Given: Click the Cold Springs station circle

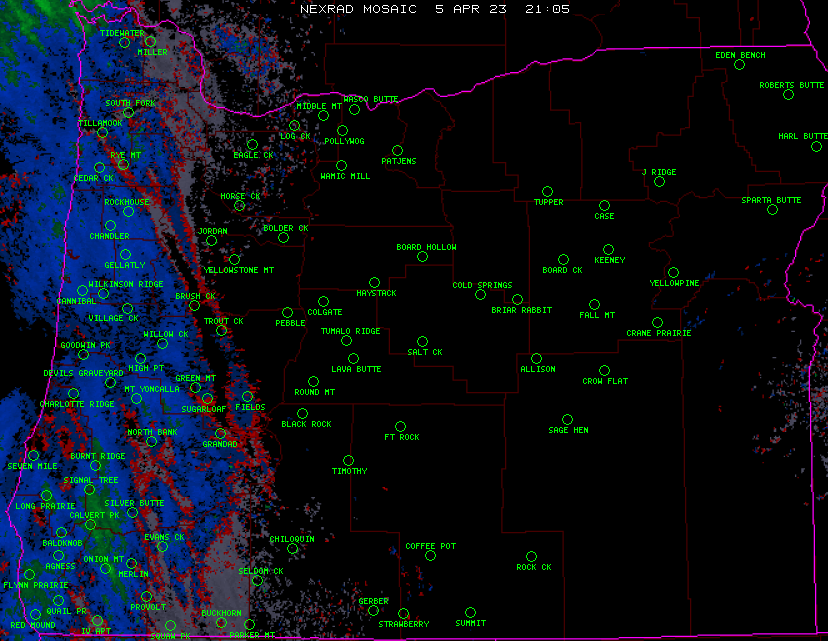Looking at the screenshot, I should tap(480, 295).
